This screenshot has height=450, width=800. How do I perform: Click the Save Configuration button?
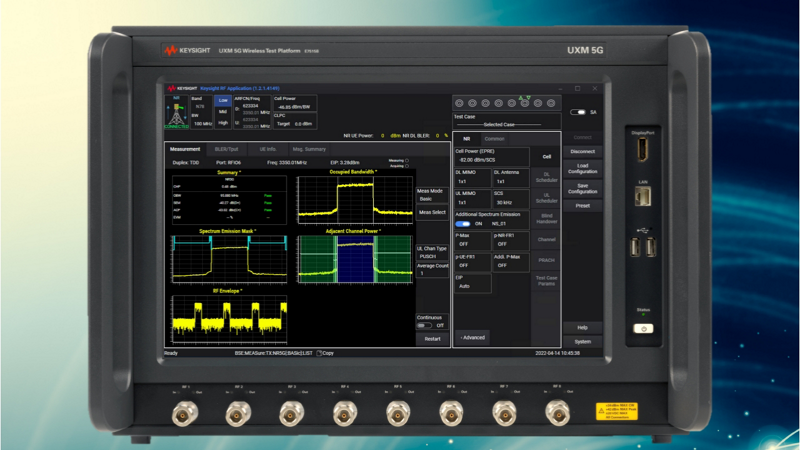click(583, 189)
